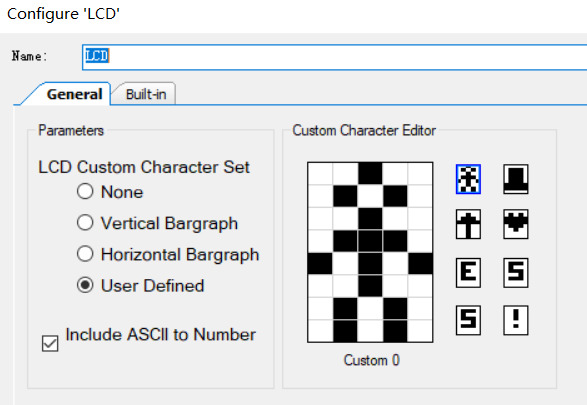Toggle the black pixel at the figure's left arm
Screen dimensions: 587x405
pos(320,264)
